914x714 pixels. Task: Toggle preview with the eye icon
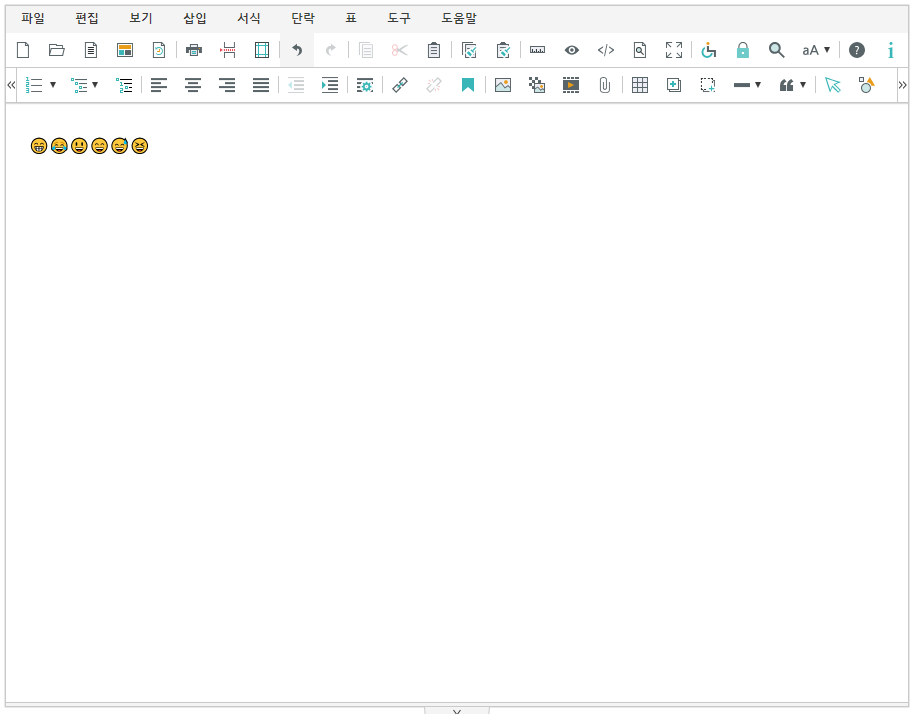(572, 50)
